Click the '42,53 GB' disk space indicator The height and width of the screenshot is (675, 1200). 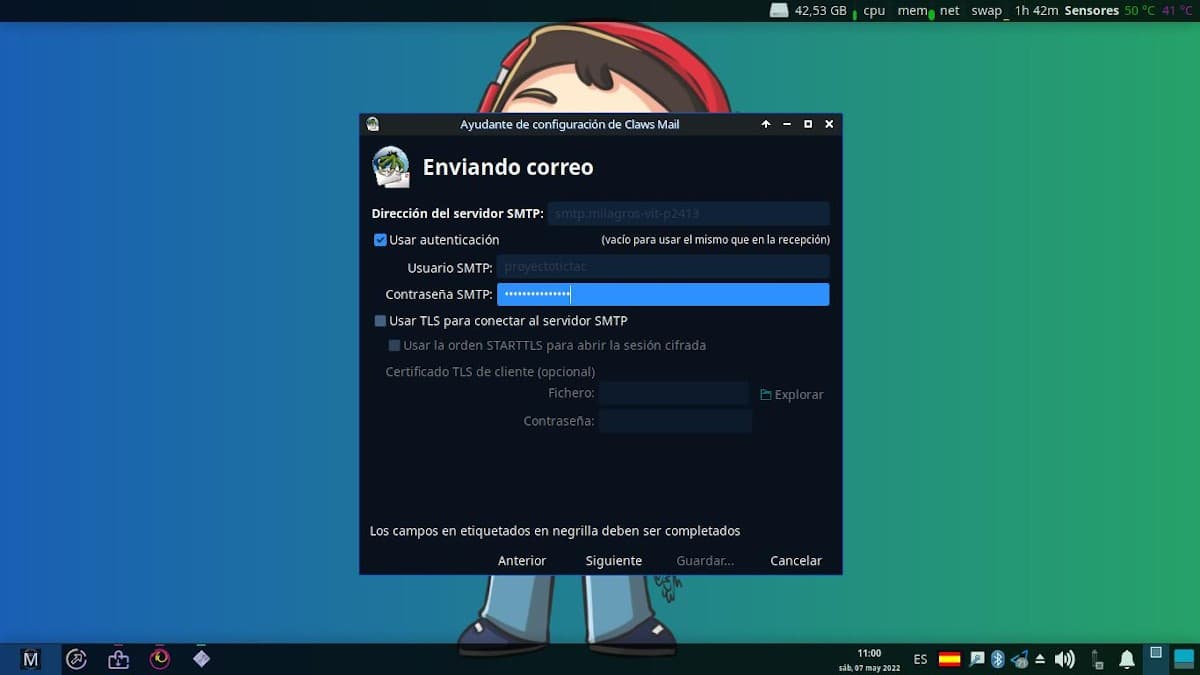point(820,10)
